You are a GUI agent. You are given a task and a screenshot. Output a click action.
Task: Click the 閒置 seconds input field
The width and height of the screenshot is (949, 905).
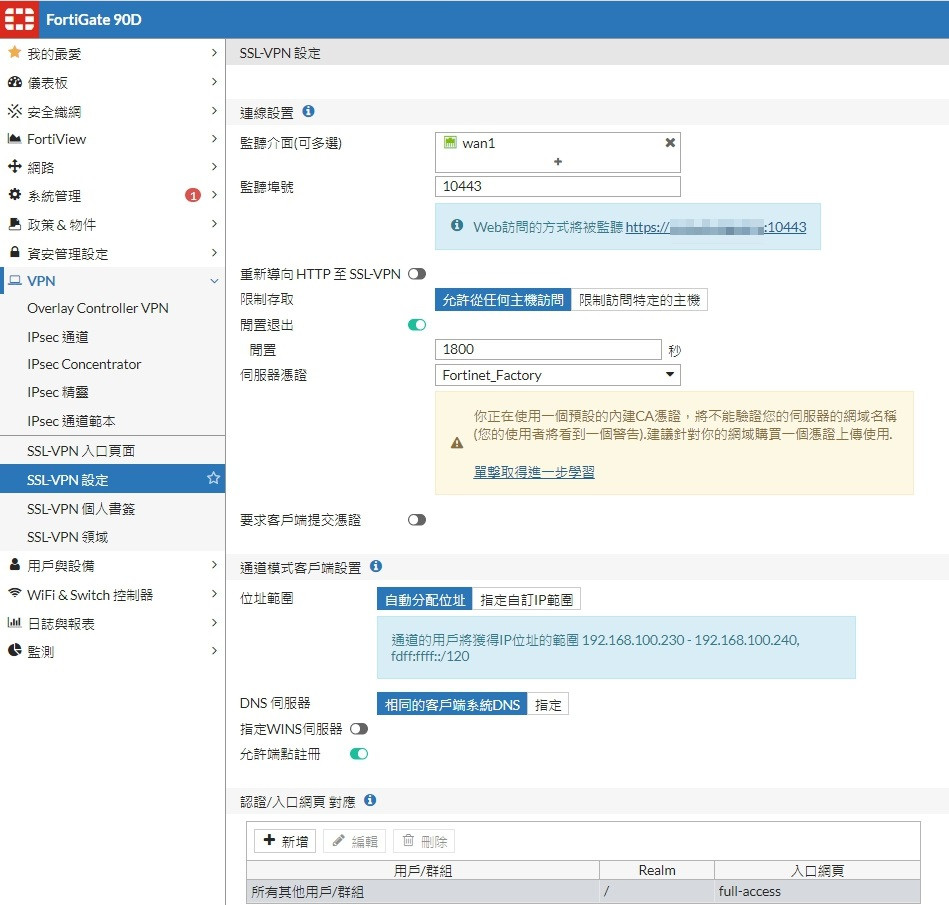[x=548, y=349]
